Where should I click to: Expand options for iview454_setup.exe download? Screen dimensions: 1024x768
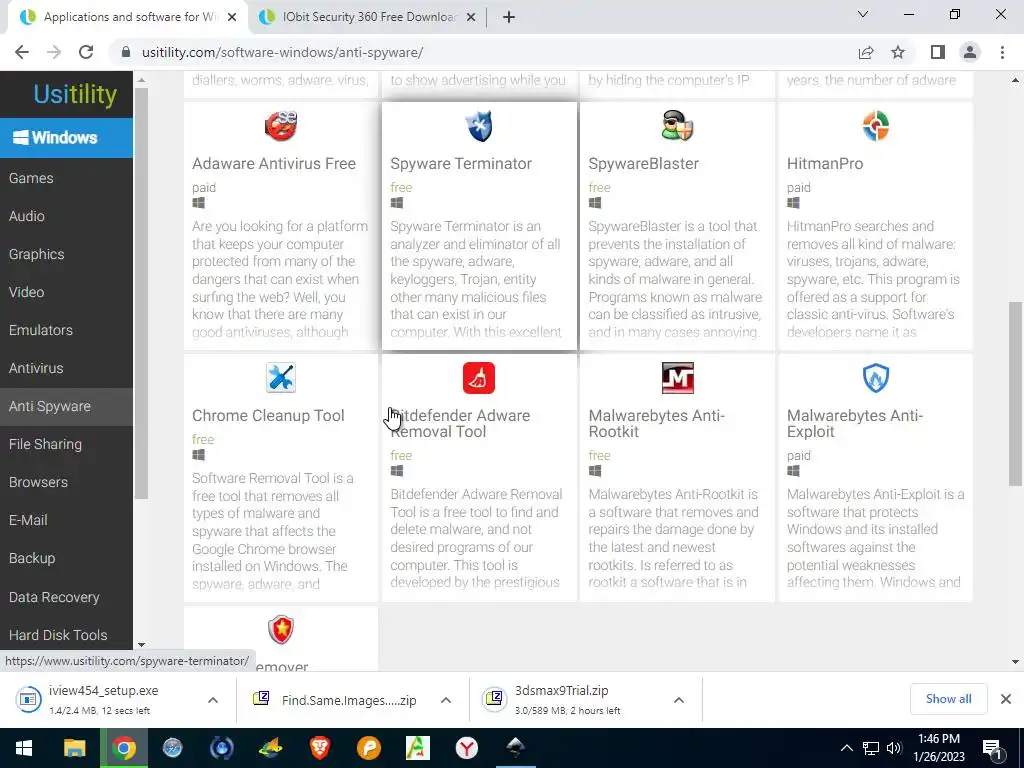(213, 700)
